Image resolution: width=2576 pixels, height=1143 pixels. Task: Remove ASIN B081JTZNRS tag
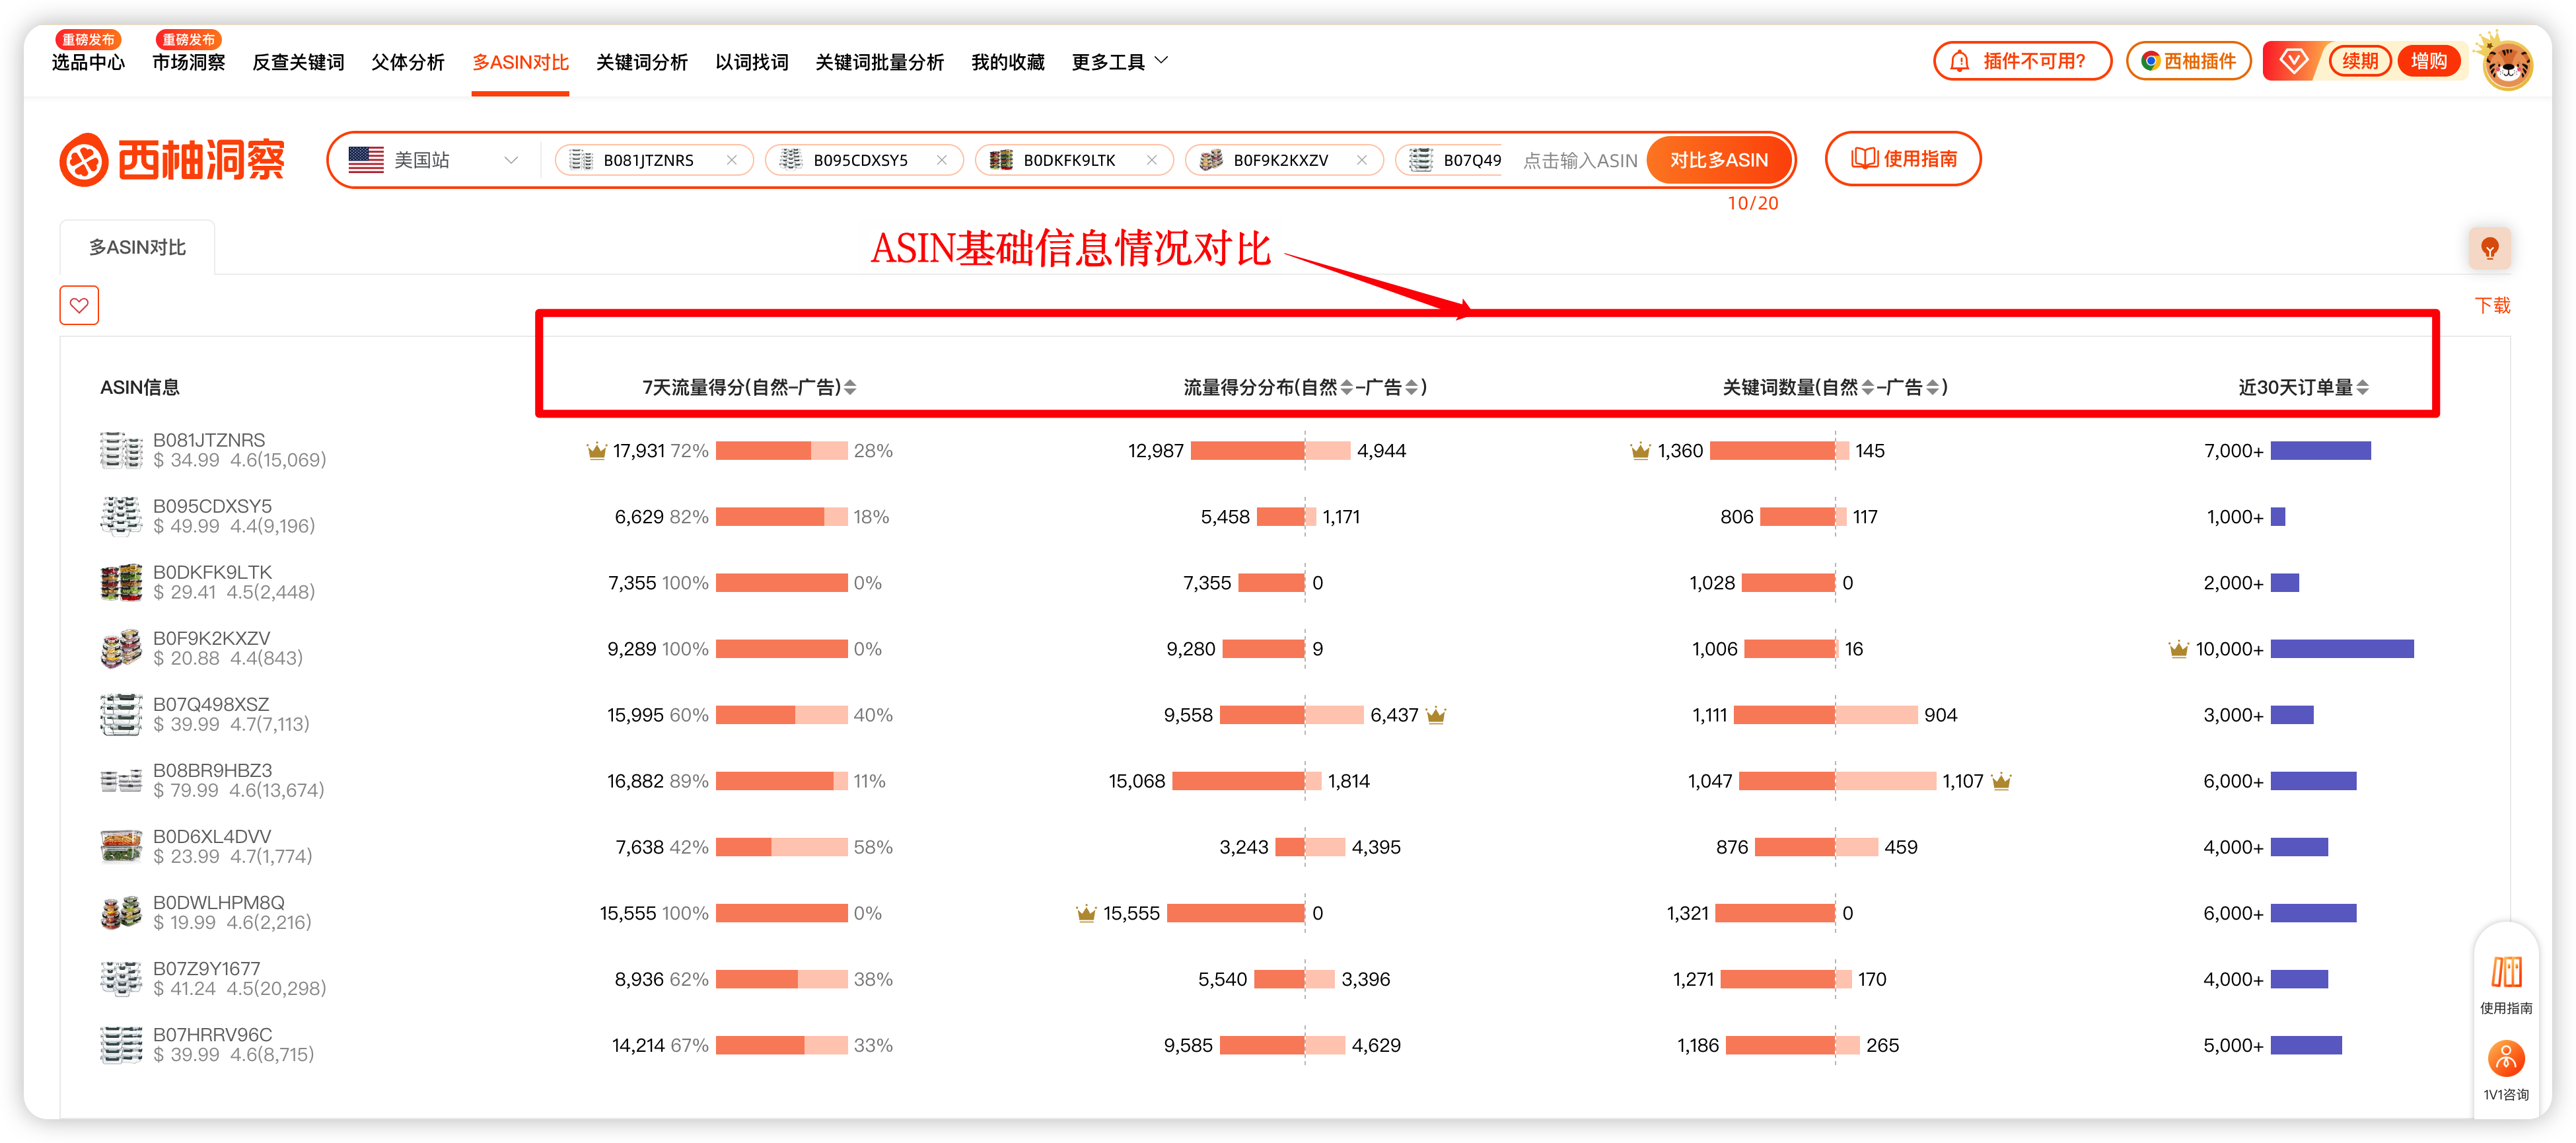coord(732,160)
